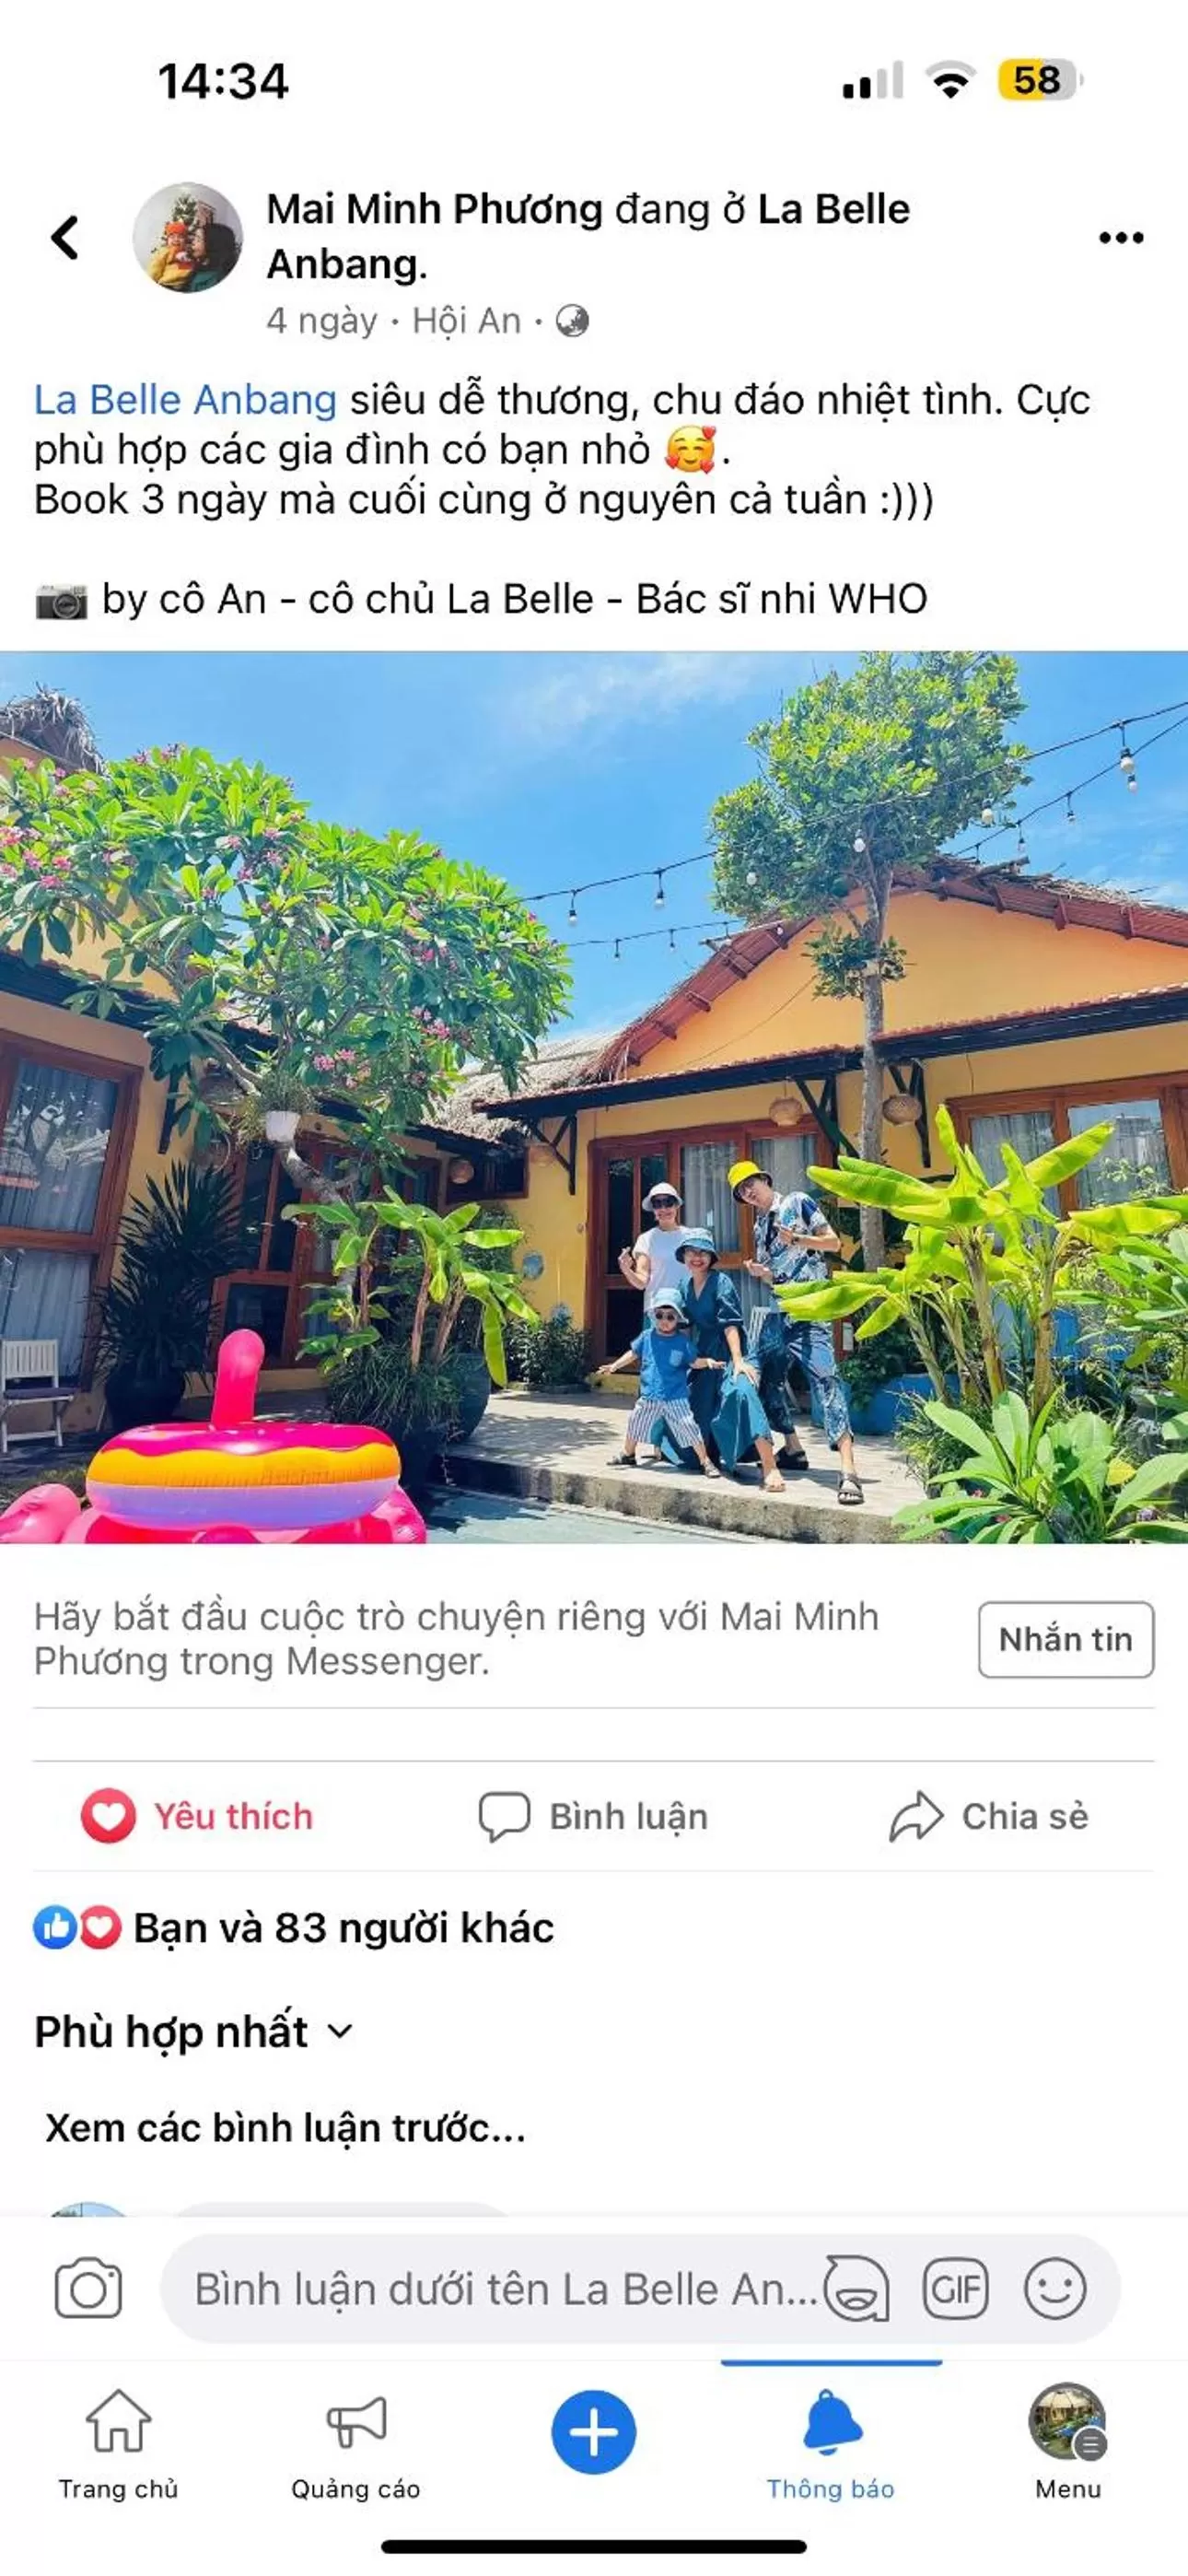Open the avatar sticker icon in comment box
The width and height of the screenshot is (1188, 2576).
click(856, 2288)
